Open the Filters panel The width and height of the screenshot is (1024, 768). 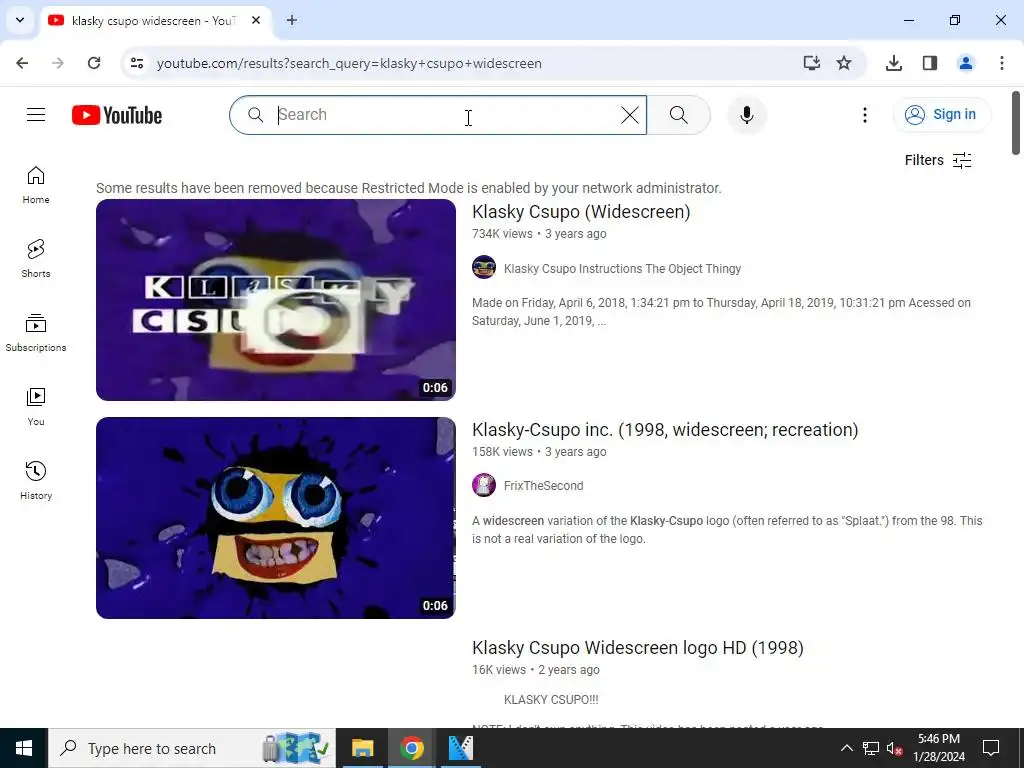coord(938,160)
